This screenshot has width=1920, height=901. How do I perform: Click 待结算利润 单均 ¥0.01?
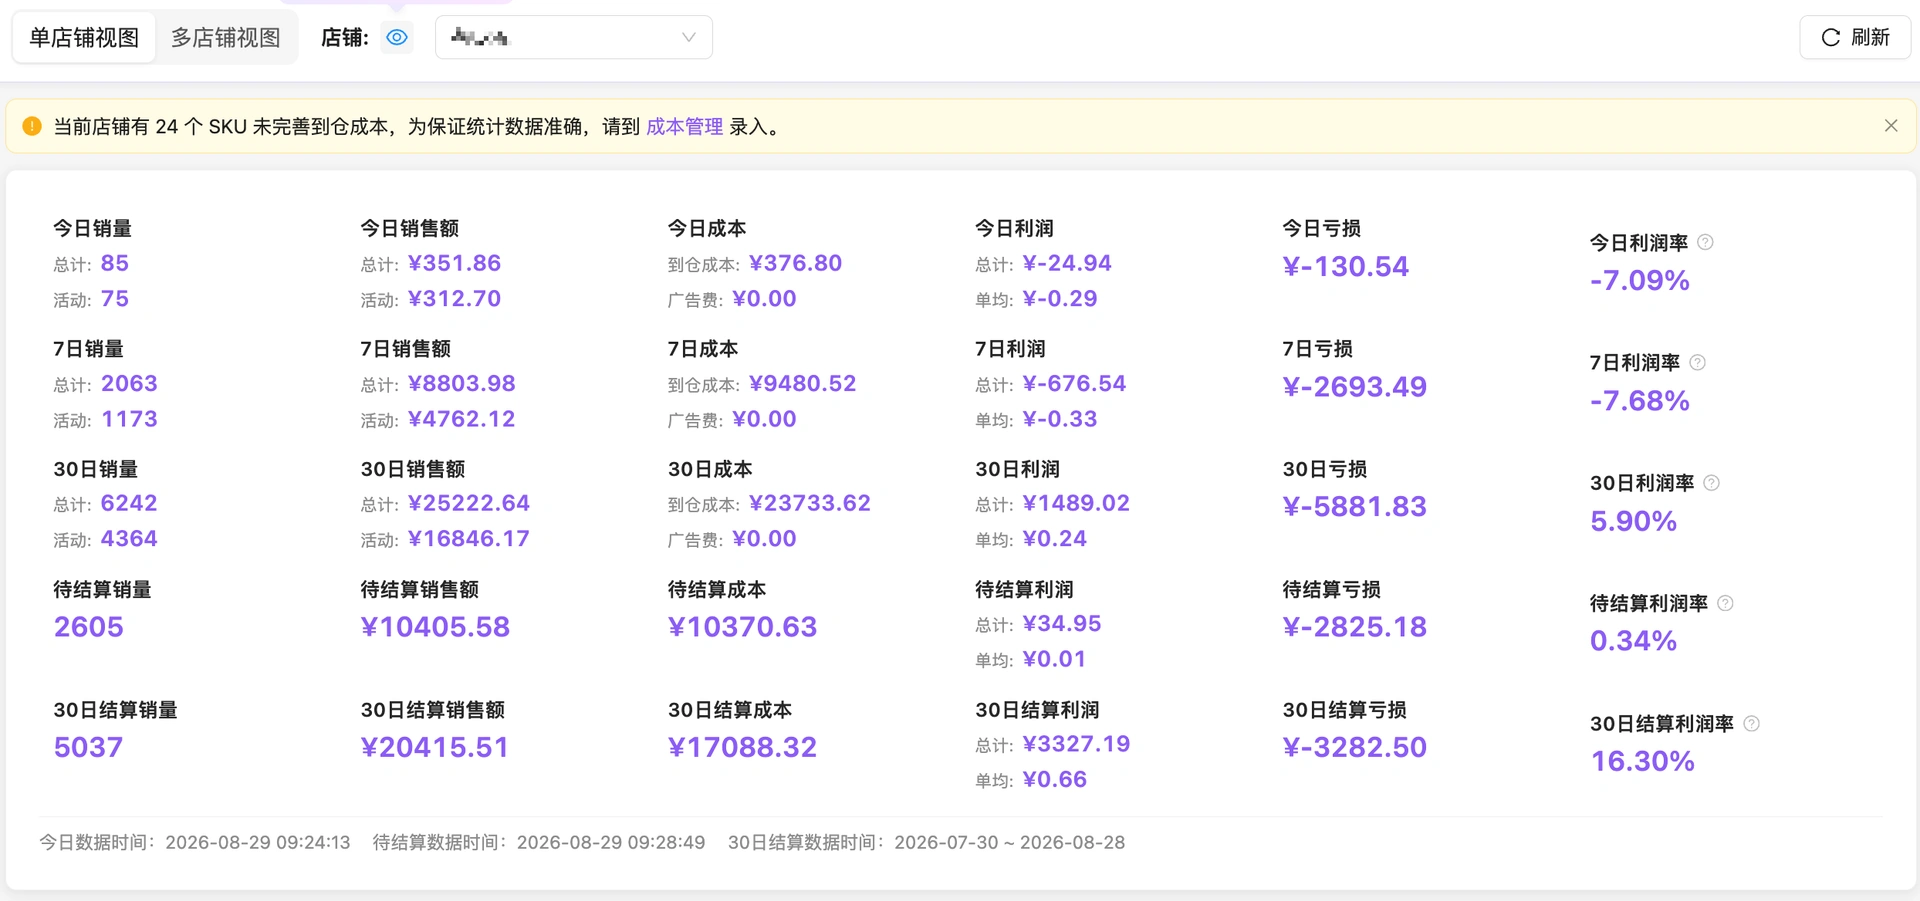1055,659
